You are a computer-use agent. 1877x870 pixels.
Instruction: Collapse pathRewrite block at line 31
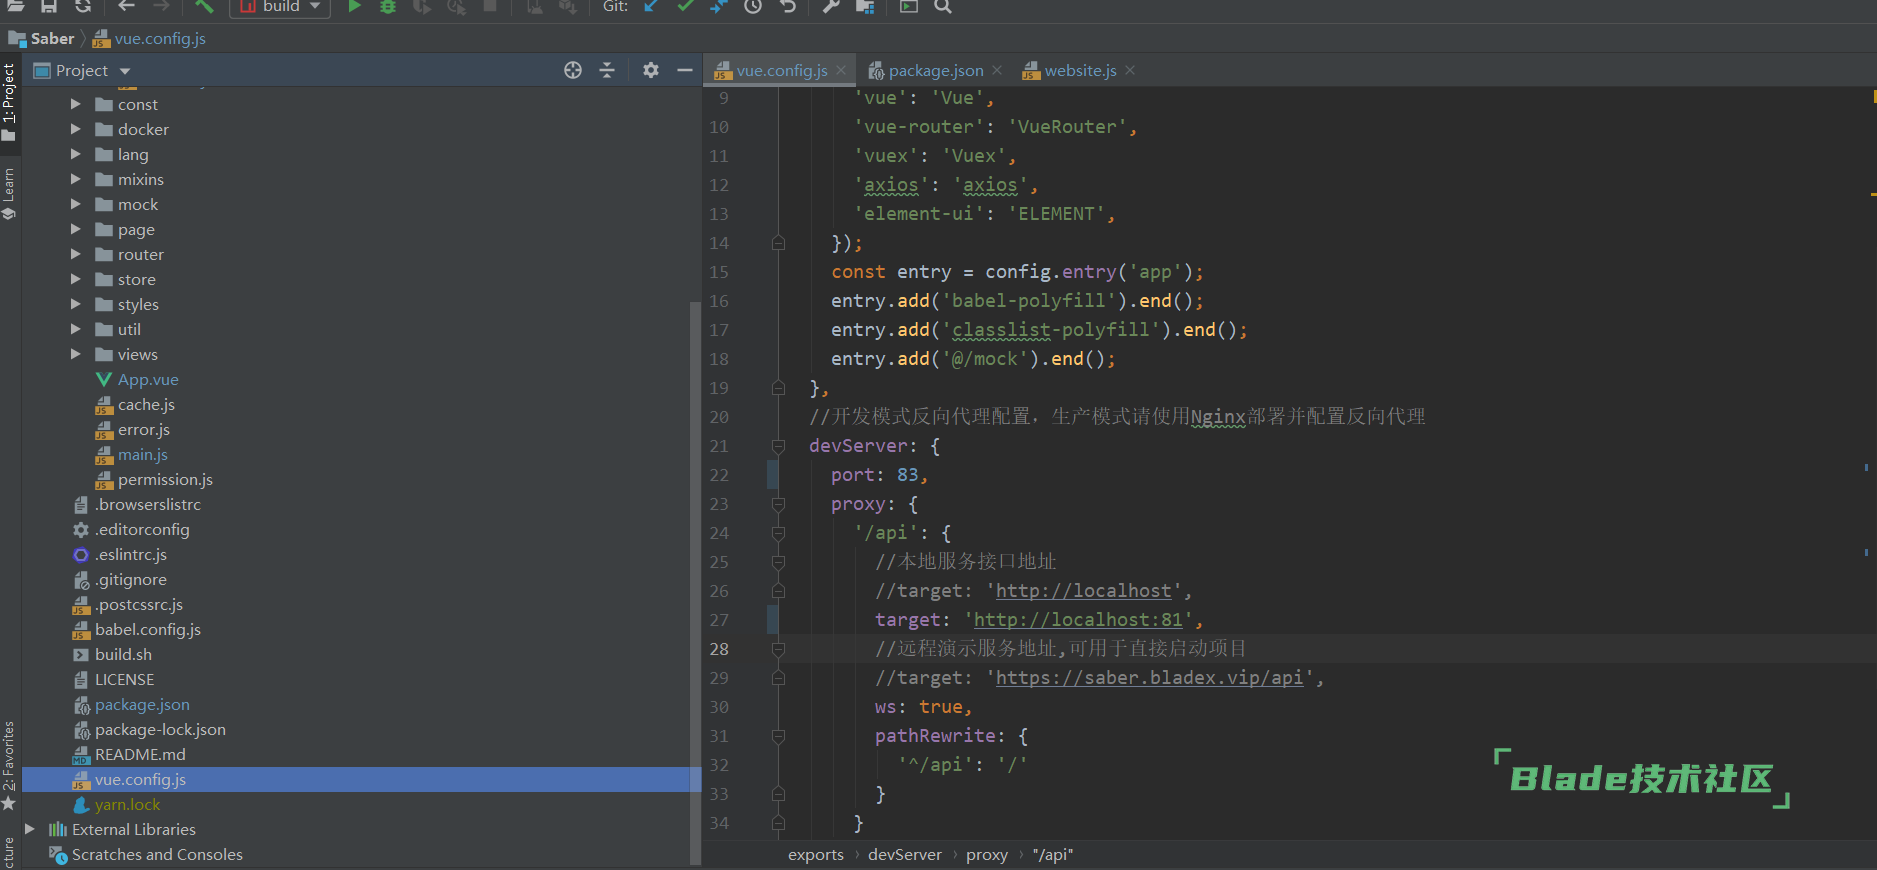[x=778, y=736]
